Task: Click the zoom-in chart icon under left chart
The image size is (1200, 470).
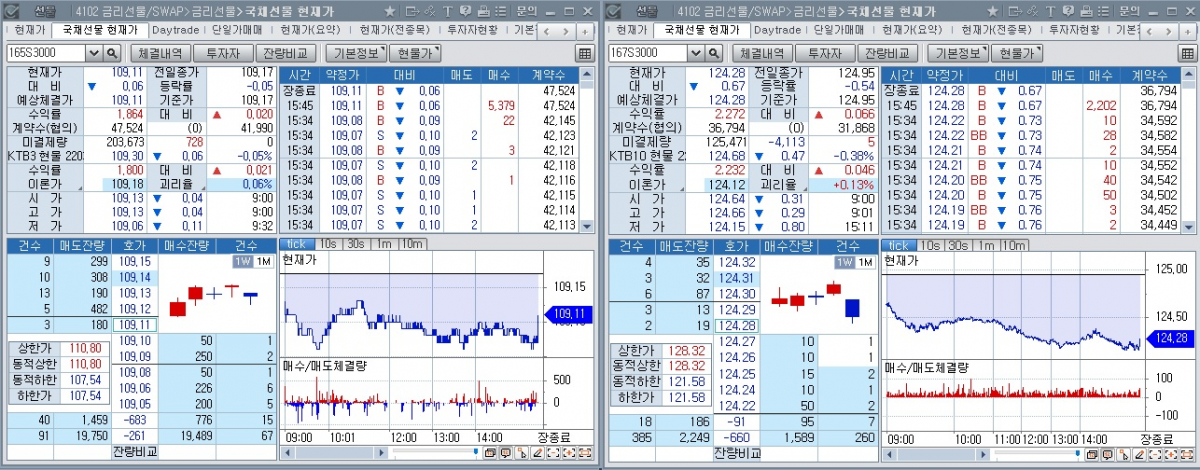Action: point(569,453)
